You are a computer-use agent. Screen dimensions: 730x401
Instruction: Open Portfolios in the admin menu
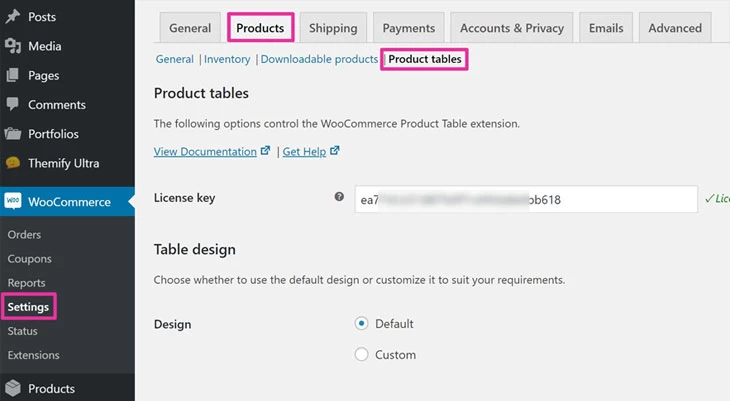(53, 134)
